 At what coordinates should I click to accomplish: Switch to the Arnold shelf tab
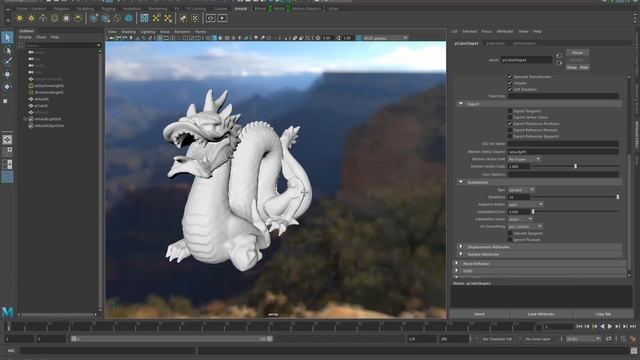point(241,8)
